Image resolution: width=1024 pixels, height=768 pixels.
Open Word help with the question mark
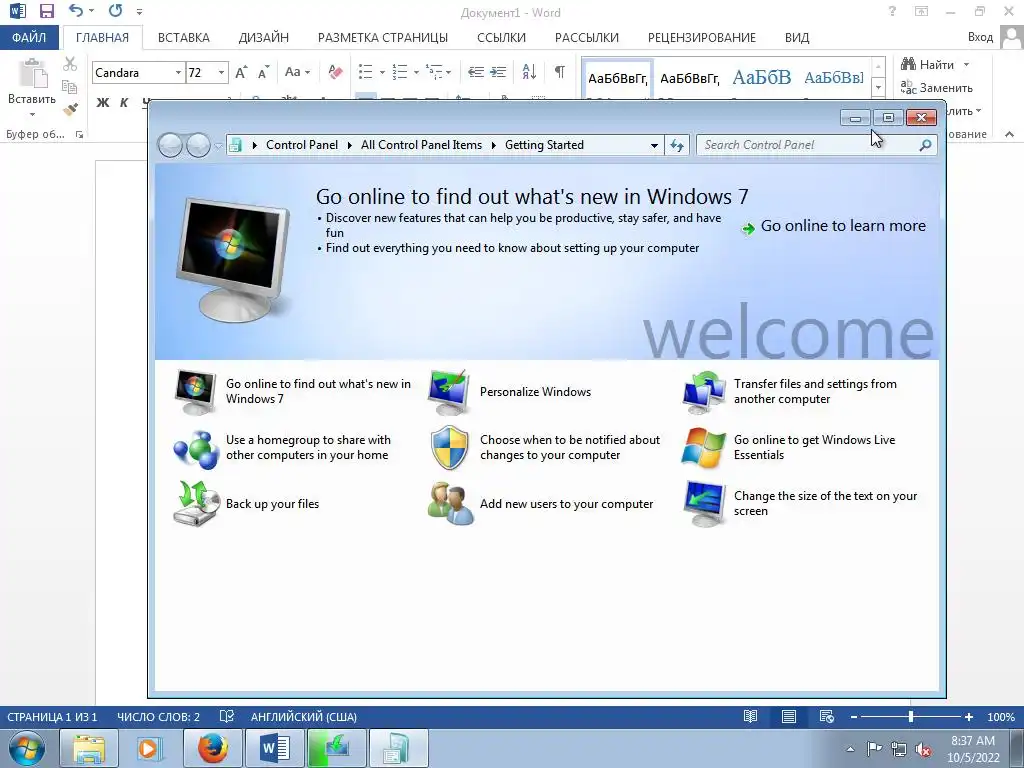click(x=892, y=11)
